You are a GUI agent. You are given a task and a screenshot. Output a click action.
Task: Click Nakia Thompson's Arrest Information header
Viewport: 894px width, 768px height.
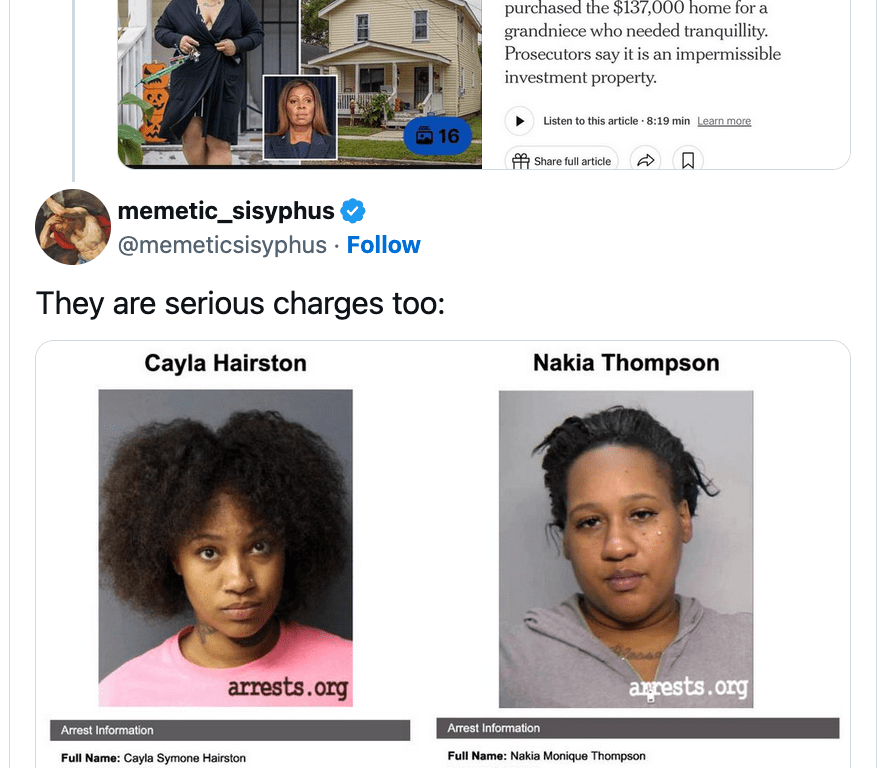[638, 728]
